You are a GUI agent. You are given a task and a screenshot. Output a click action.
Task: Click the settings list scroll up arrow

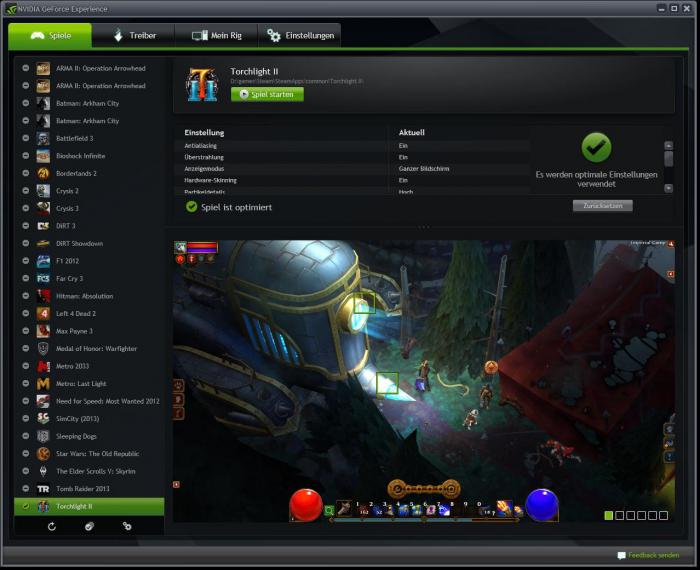668,146
